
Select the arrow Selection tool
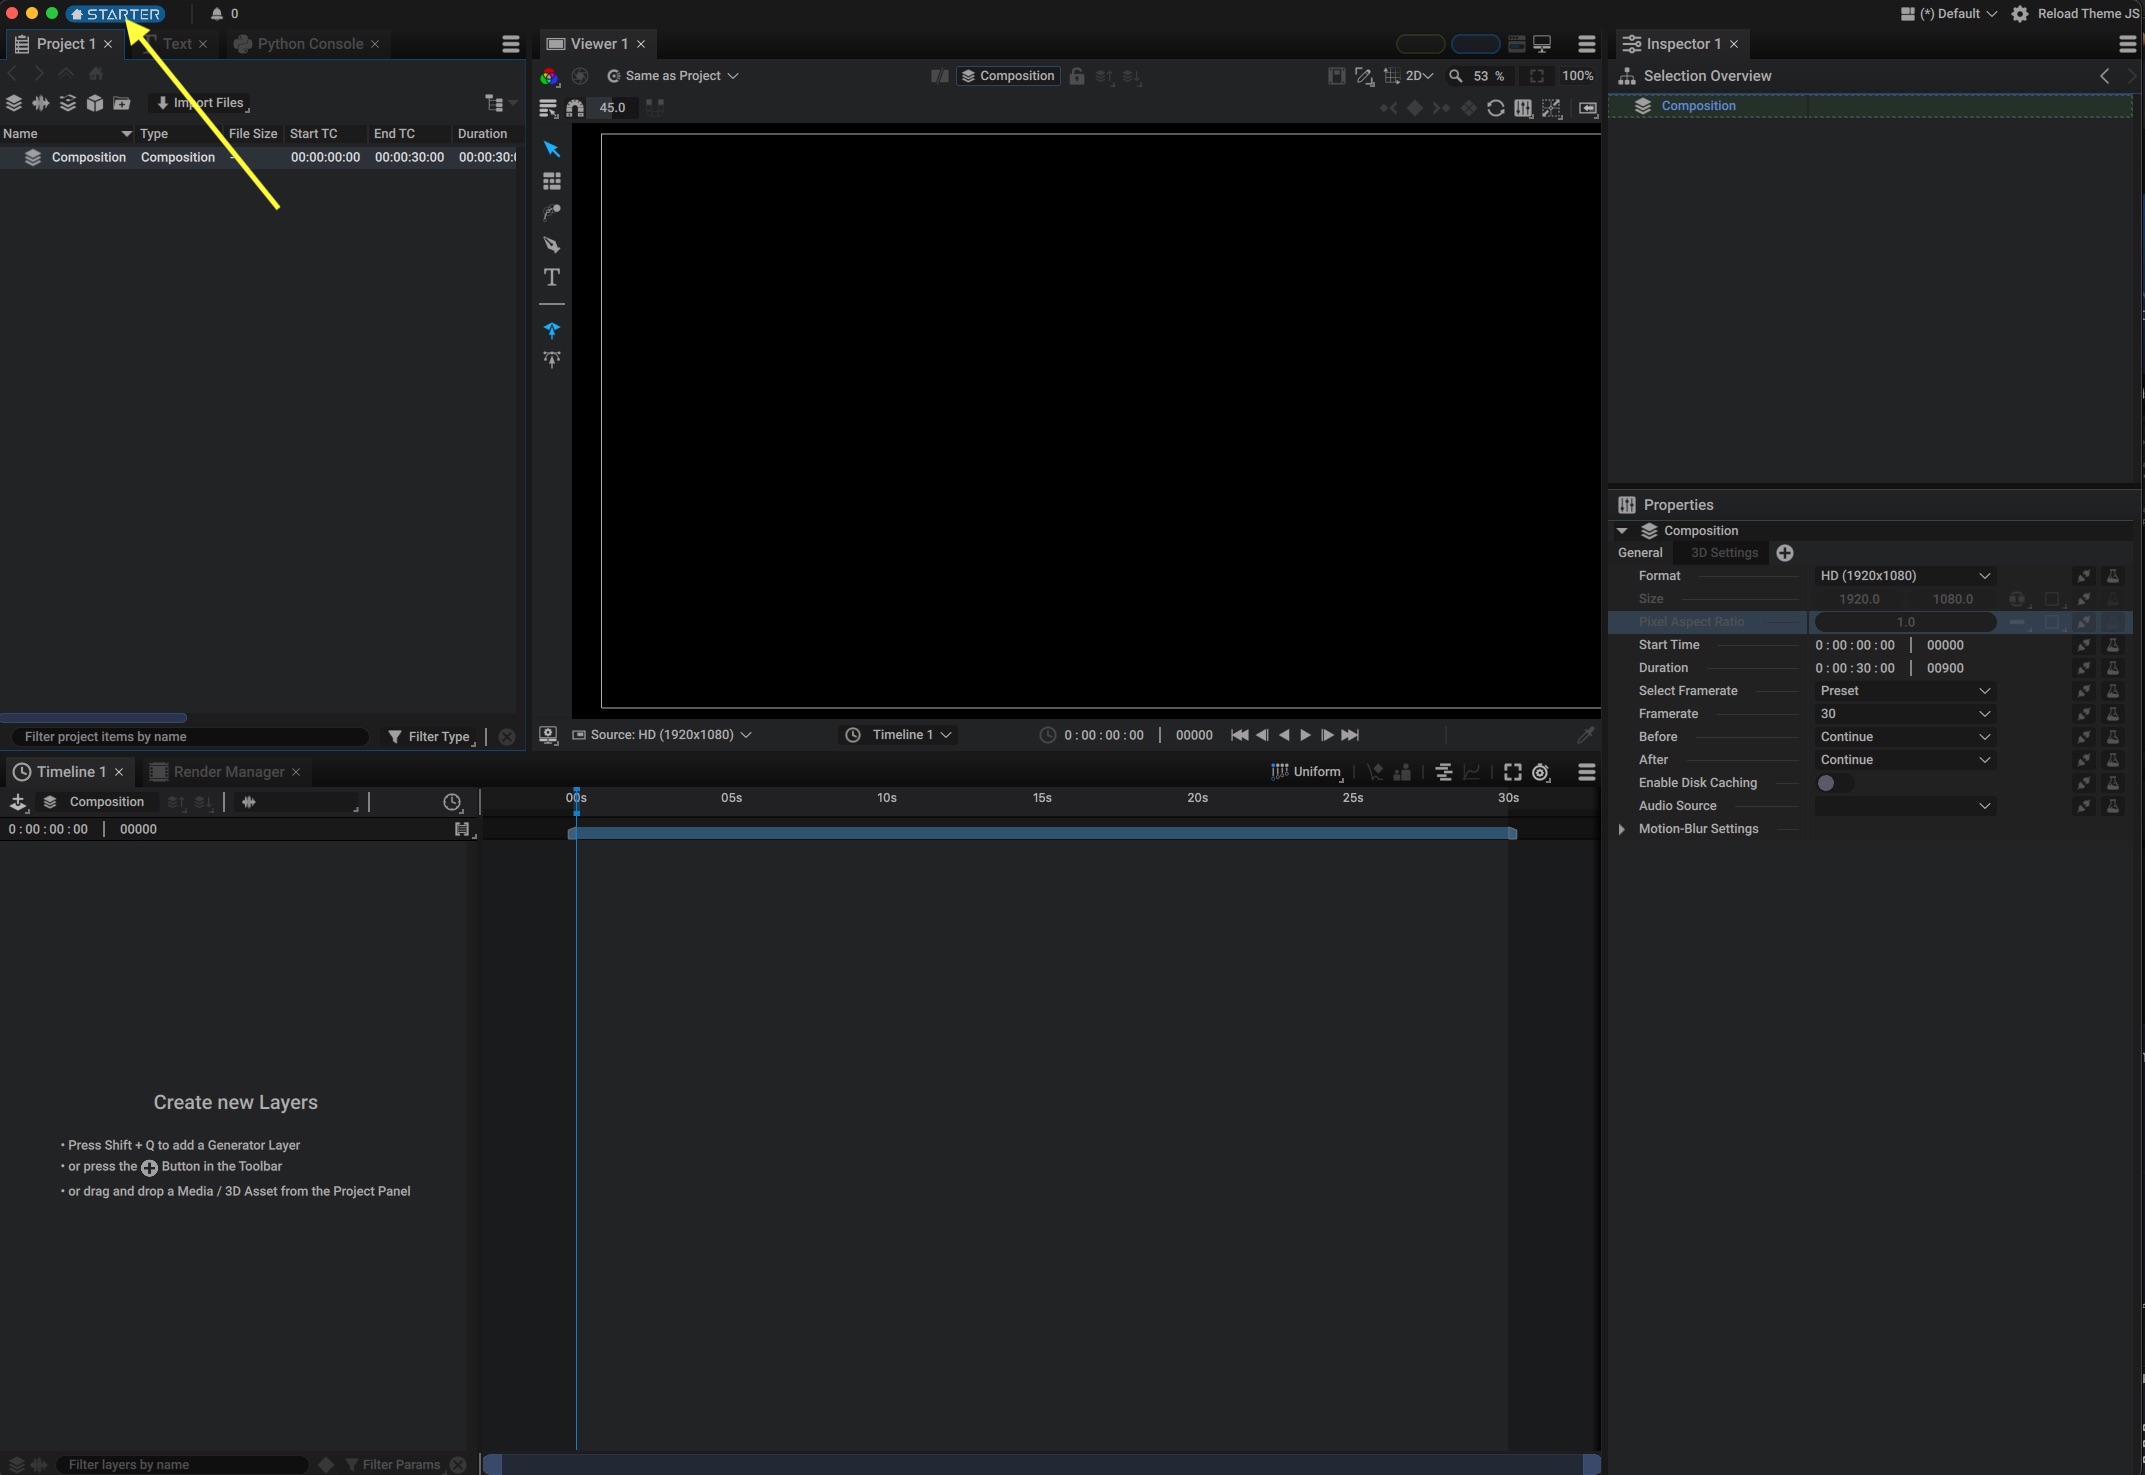(x=551, y=149)
